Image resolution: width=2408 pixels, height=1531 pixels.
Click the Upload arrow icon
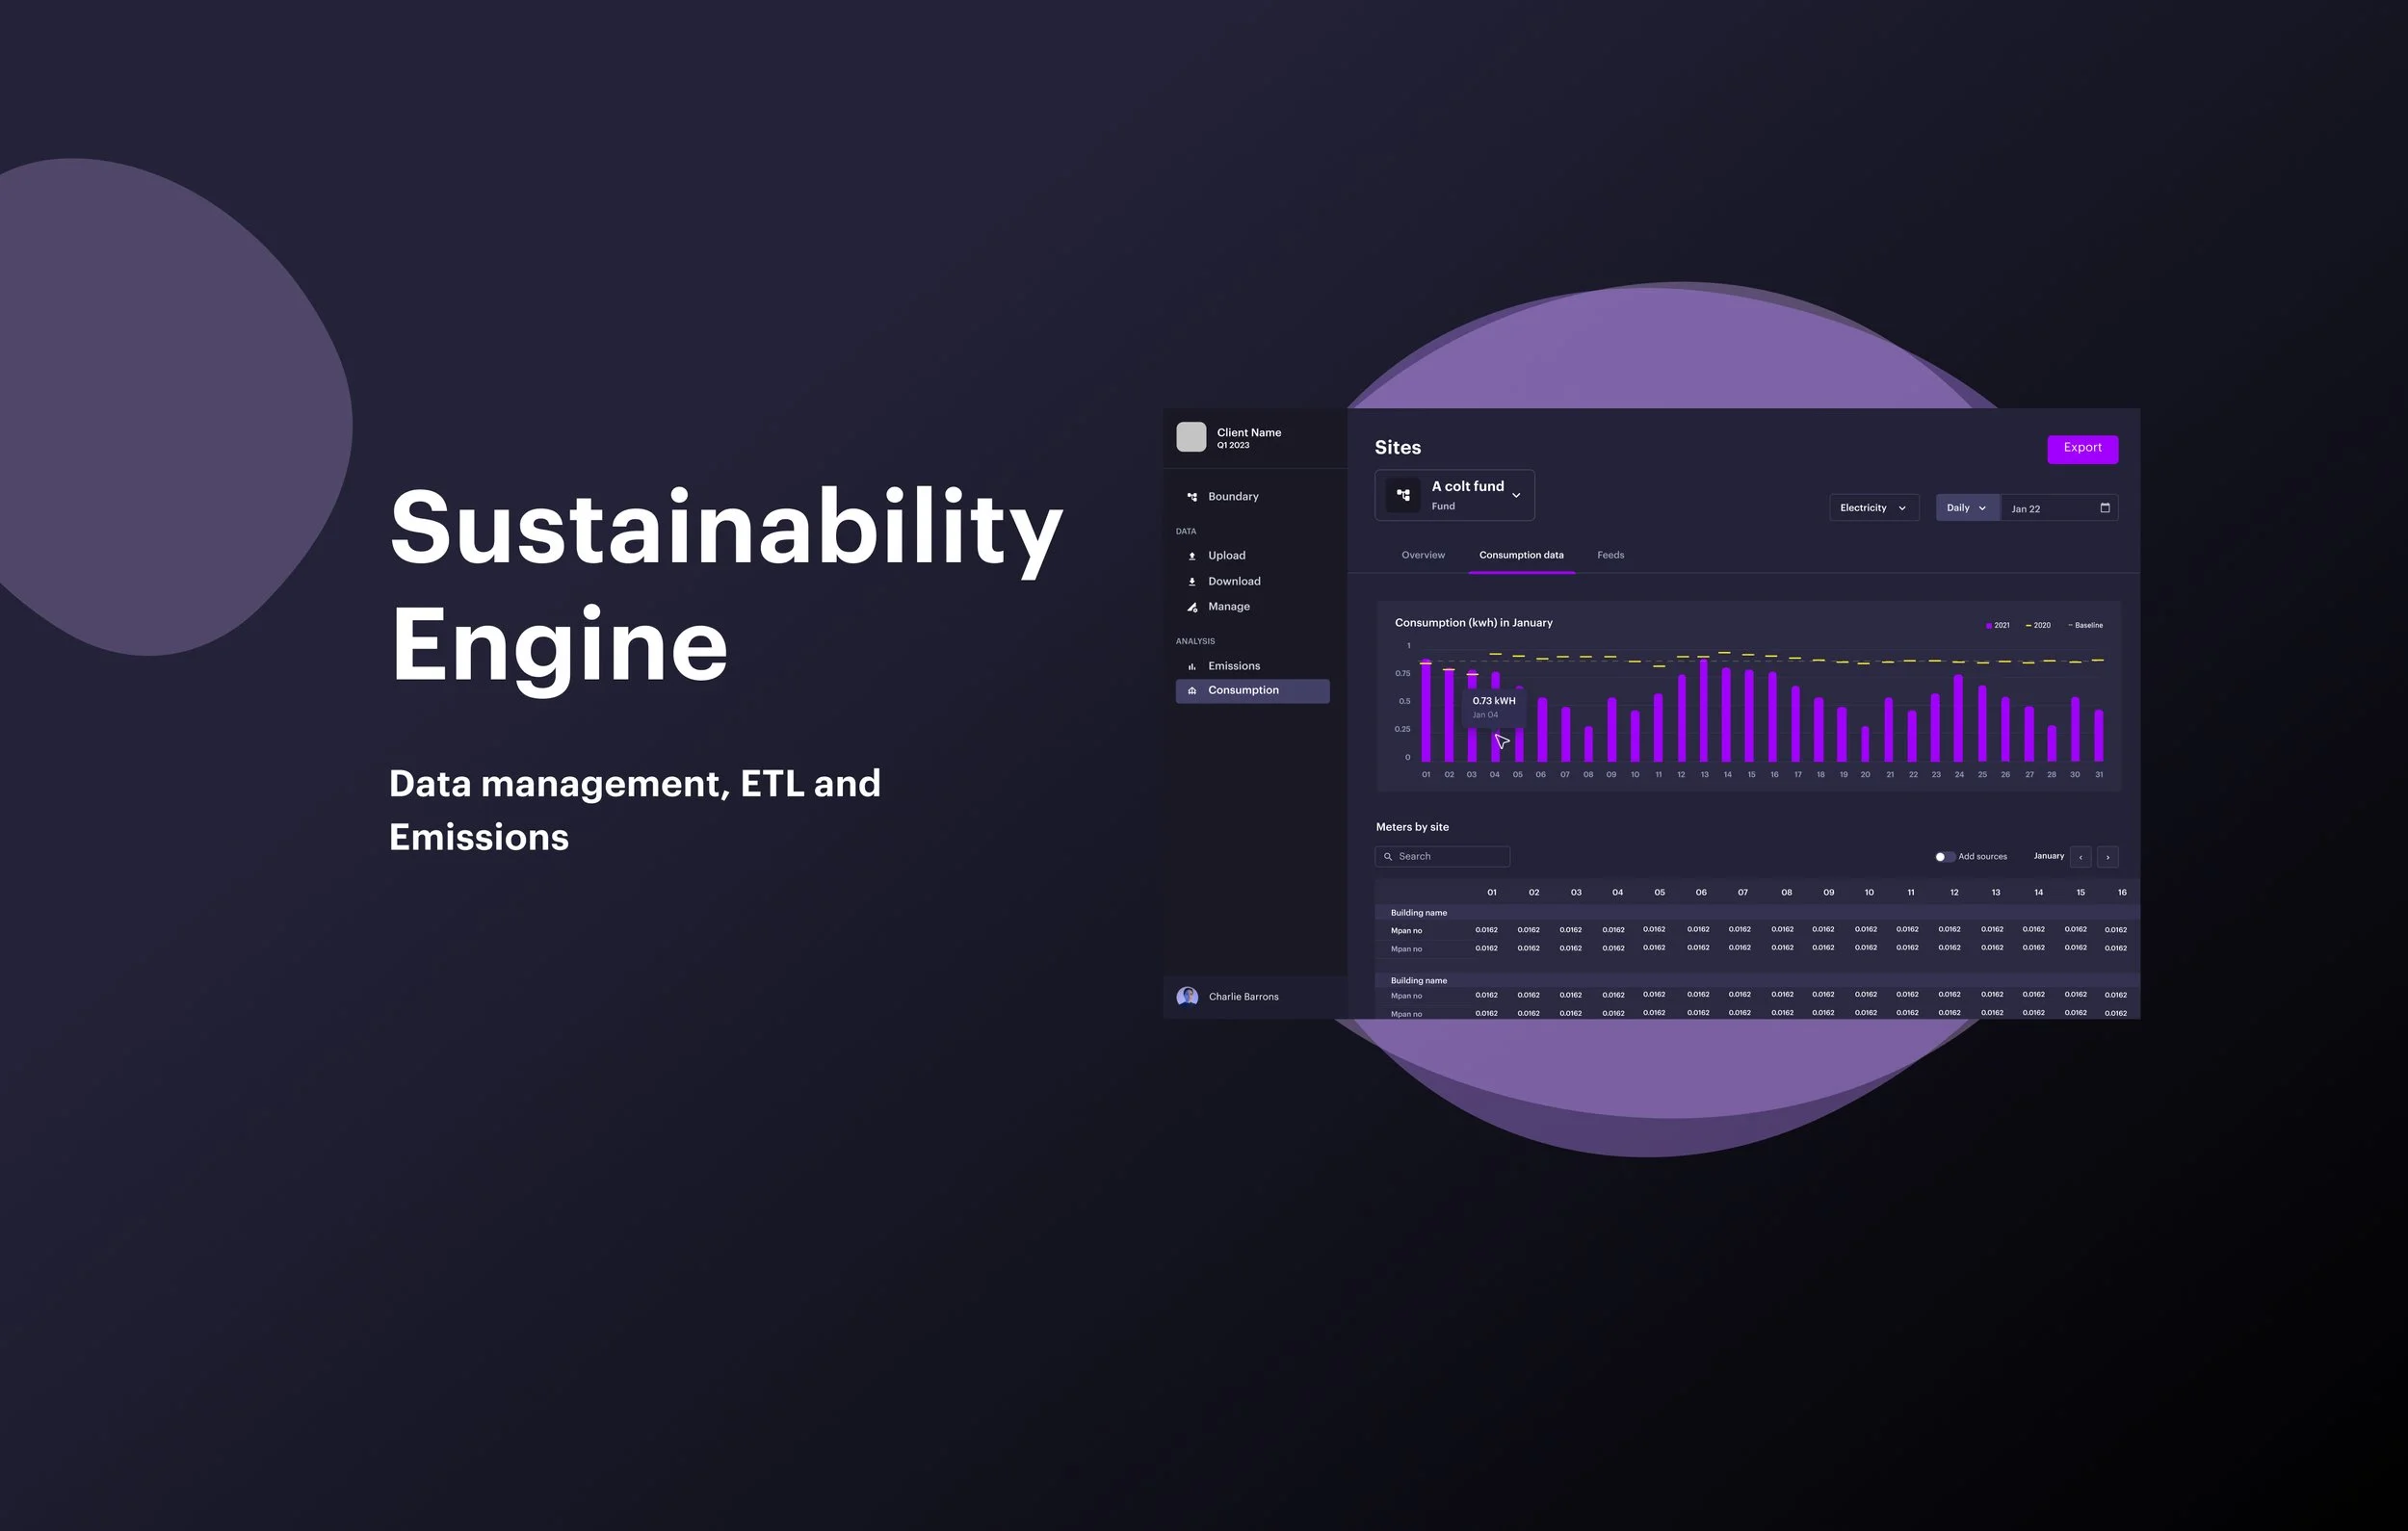coord(1192,556)
